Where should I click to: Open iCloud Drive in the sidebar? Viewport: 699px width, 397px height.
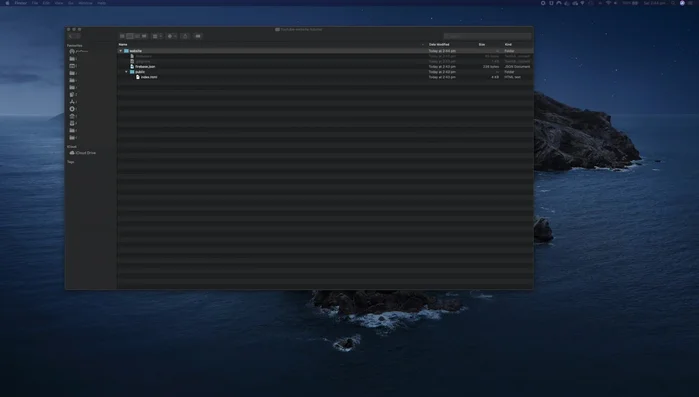[83, 153]
